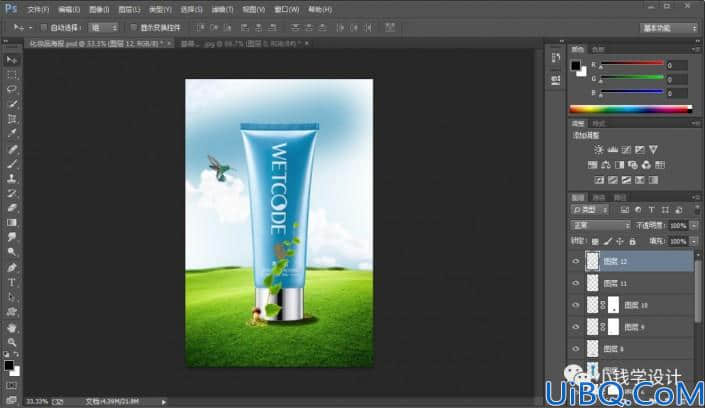Select the Lasso tool

coord(12,89)
